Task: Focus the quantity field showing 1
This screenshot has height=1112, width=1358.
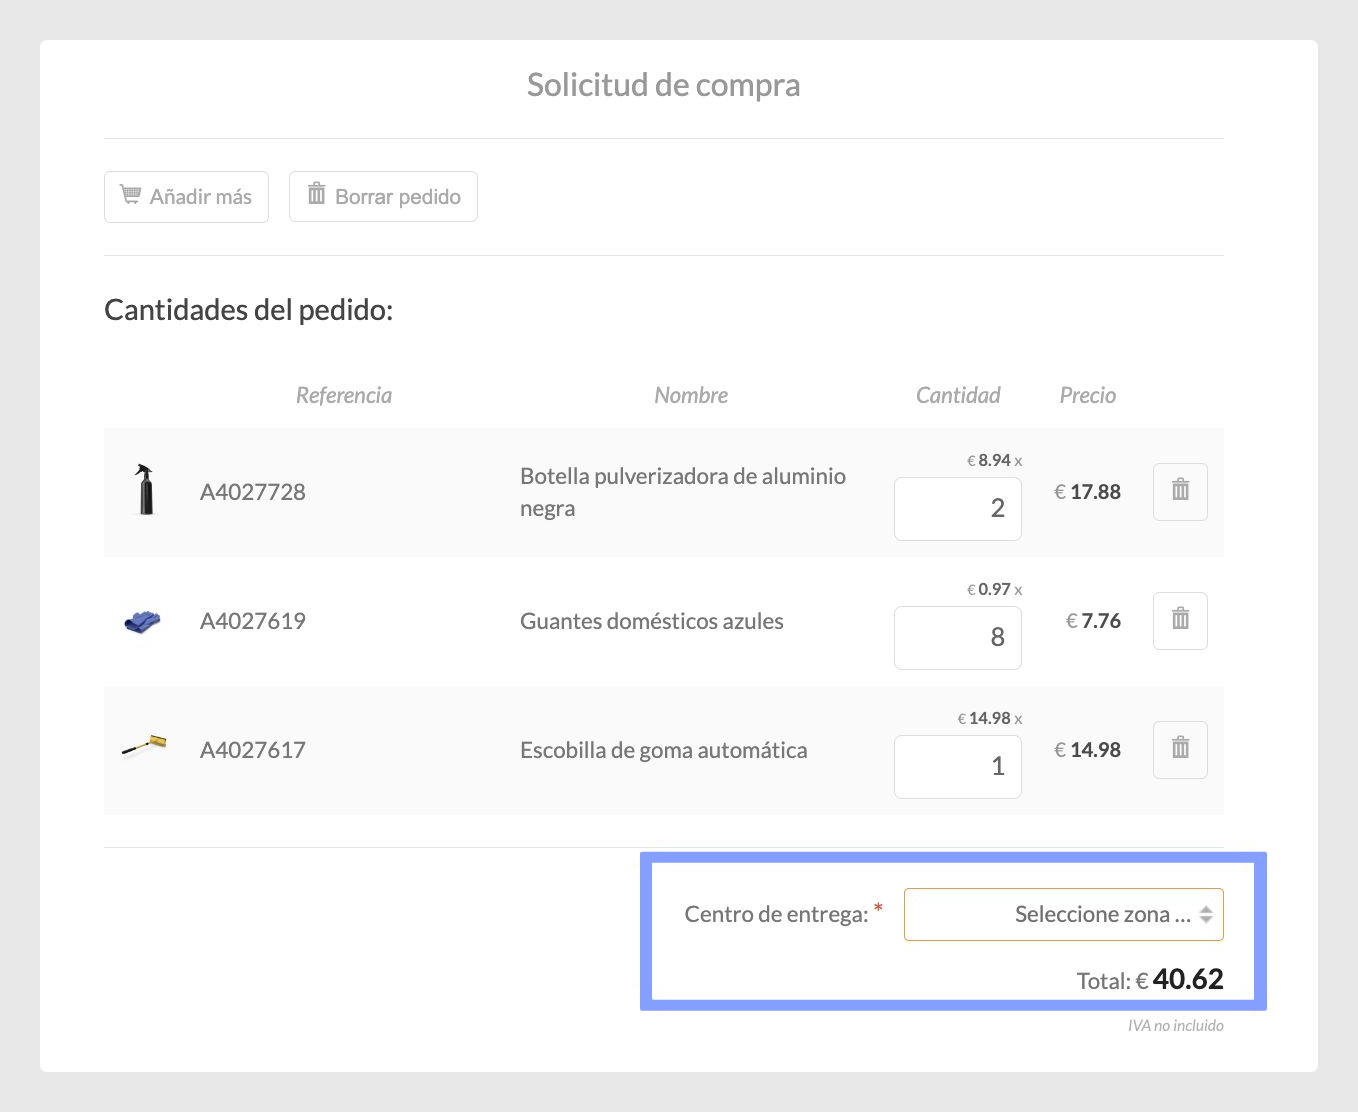Action: [957, 766]
